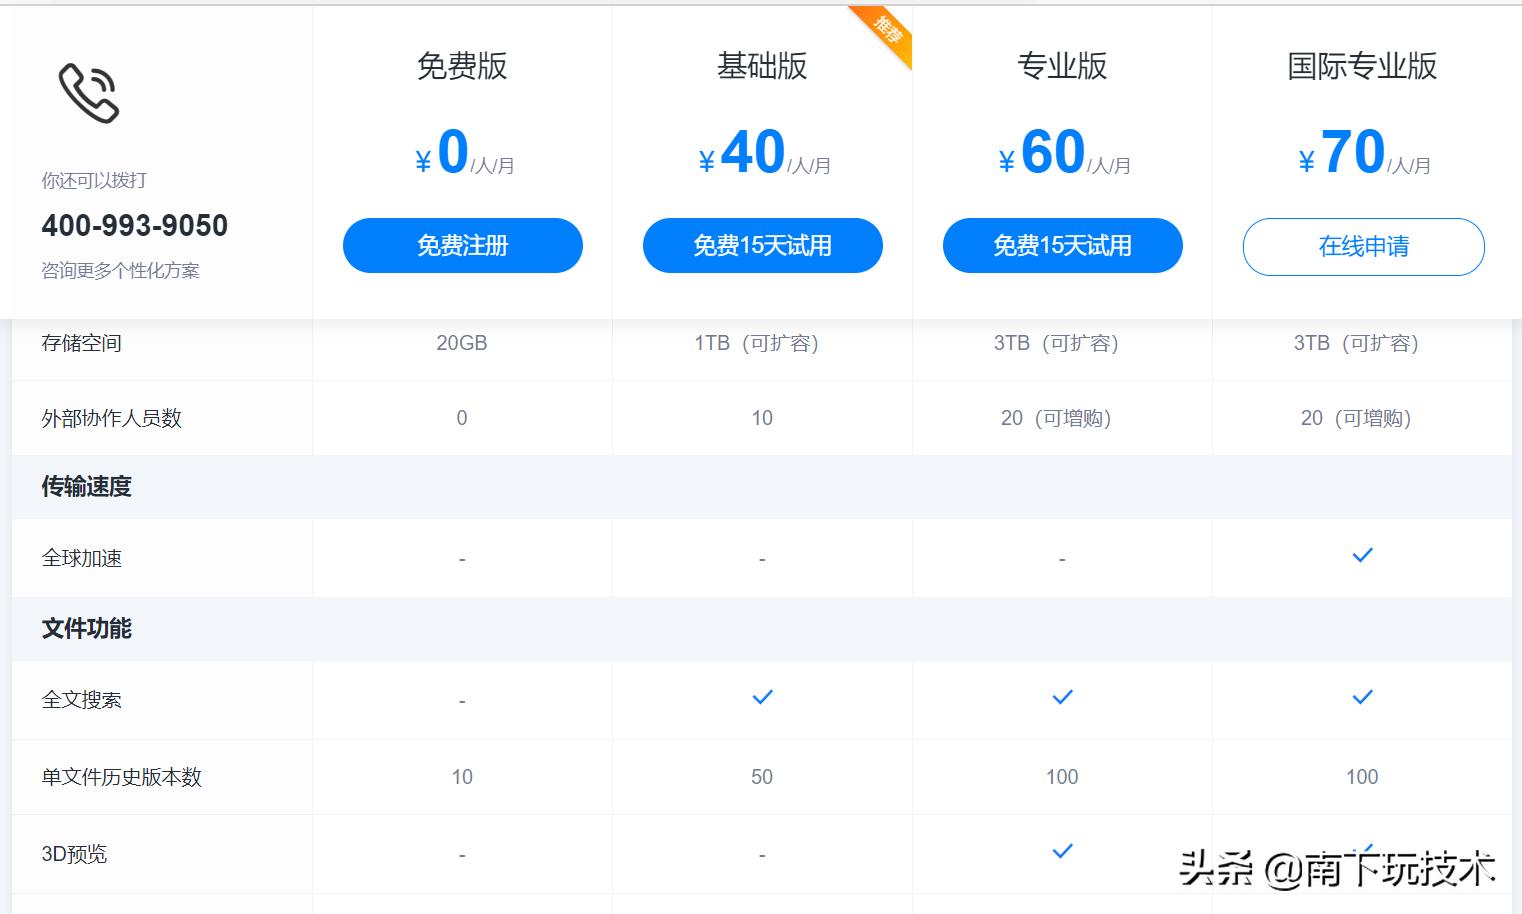This screenshot has width=1522, height=914.
Task: Click the 全文搜索 checkmark under 国际专业版
Action: pos(1362,697)
